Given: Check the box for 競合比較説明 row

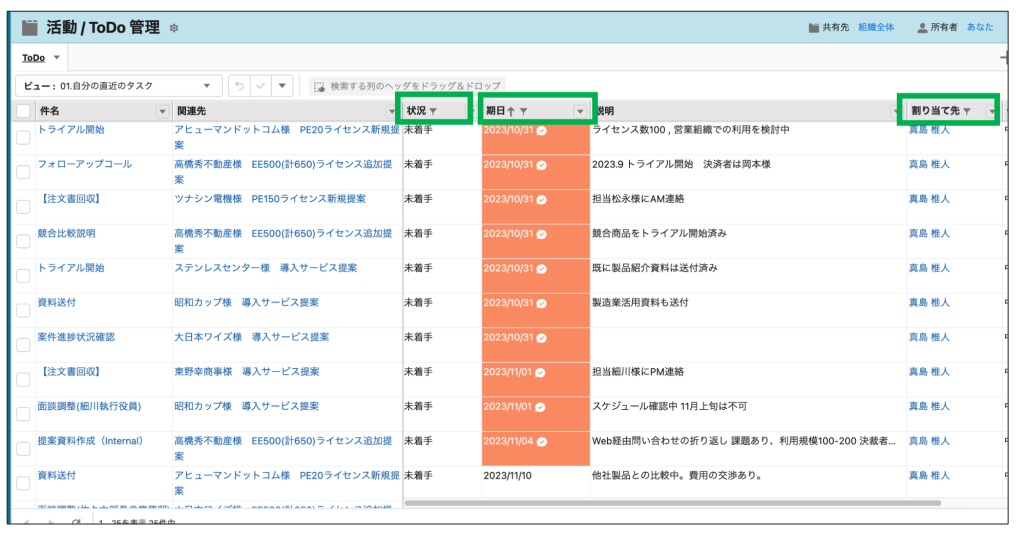Looking at the screenshot, I should click(x=24, y=242).
